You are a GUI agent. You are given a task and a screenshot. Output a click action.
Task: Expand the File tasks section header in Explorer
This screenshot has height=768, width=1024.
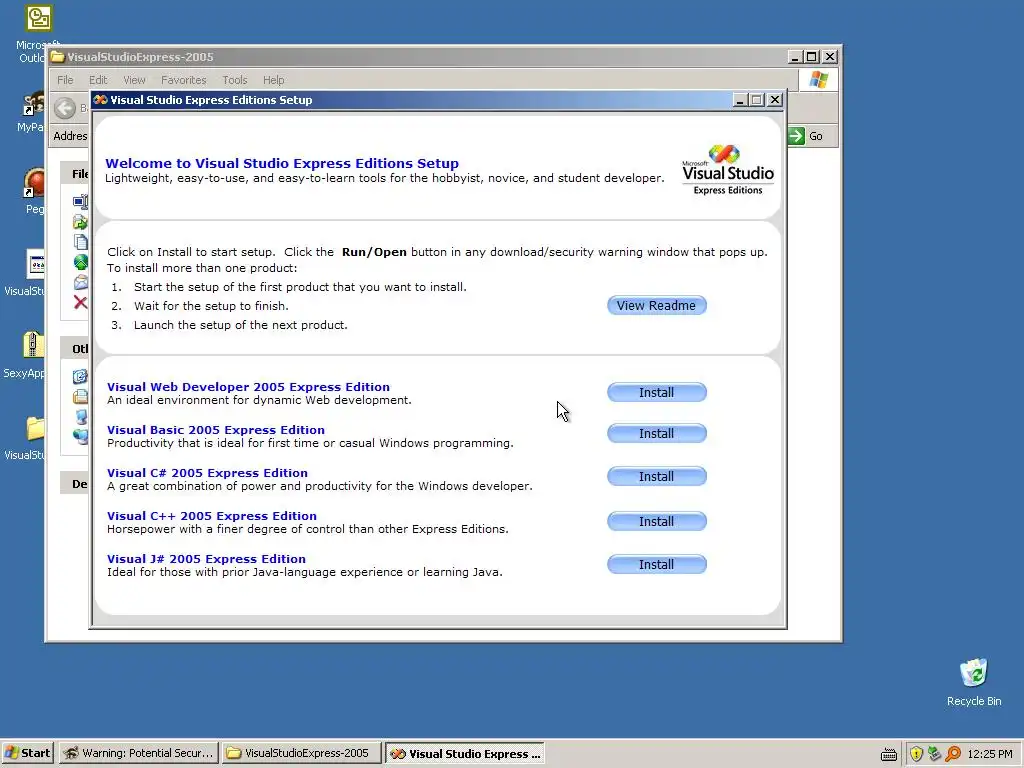pyautogui.click(x=74, y=174)
